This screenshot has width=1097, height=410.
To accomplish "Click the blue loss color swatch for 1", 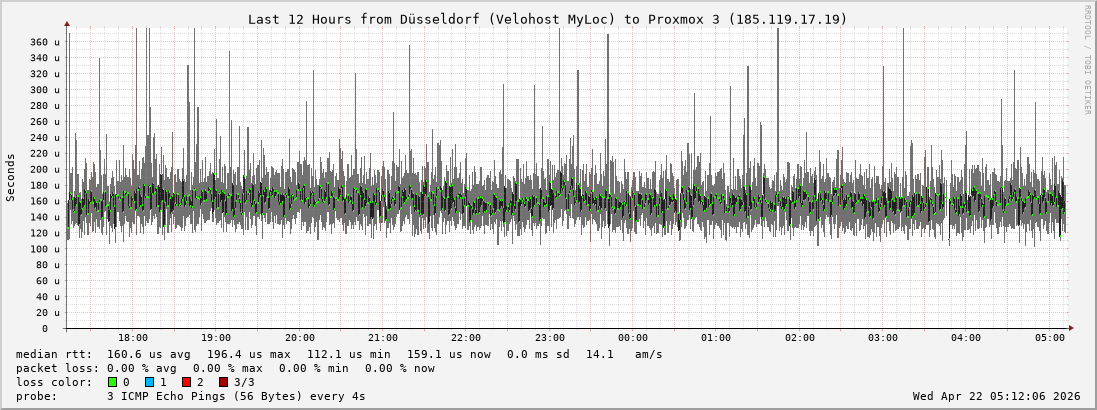I will pyautogui.click(x=149, y=382).
